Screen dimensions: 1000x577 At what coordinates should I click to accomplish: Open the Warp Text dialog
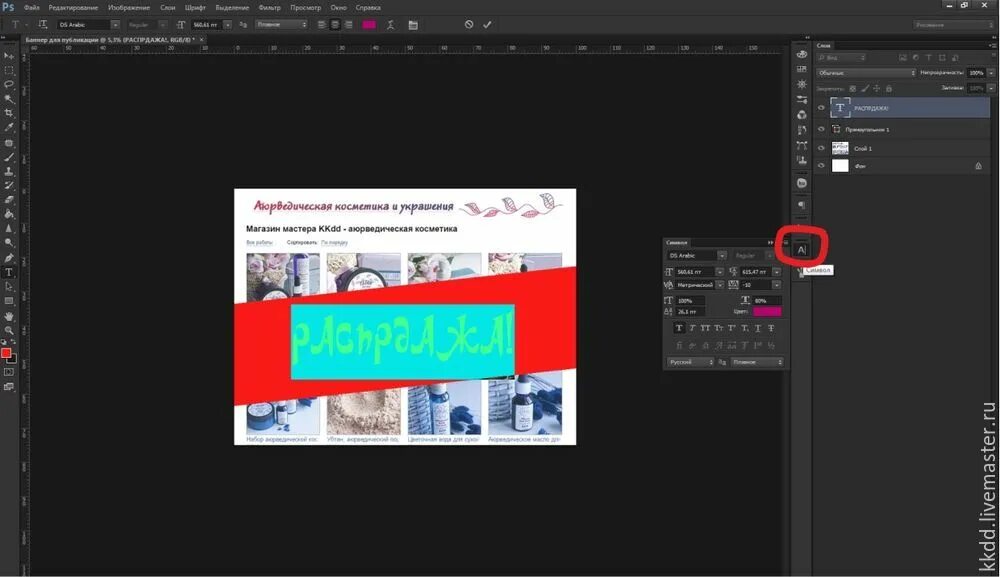(x=390, y=24)
